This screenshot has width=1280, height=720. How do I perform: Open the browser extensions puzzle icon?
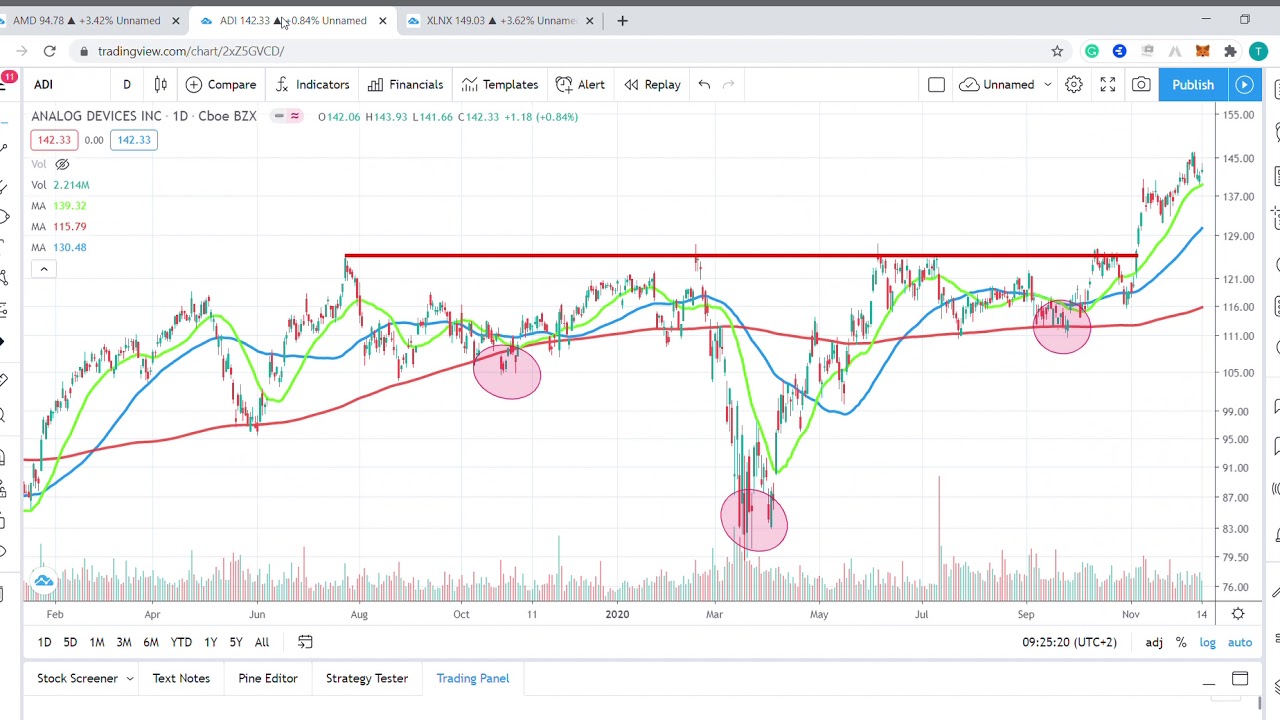tap(1230, 51)
